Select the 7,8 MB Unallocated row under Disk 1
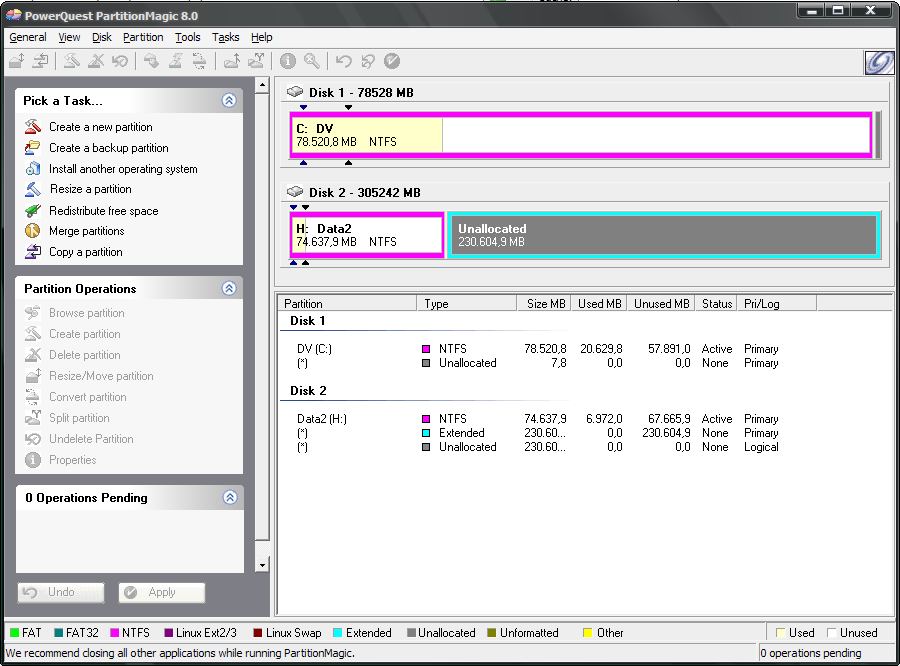 537,363
